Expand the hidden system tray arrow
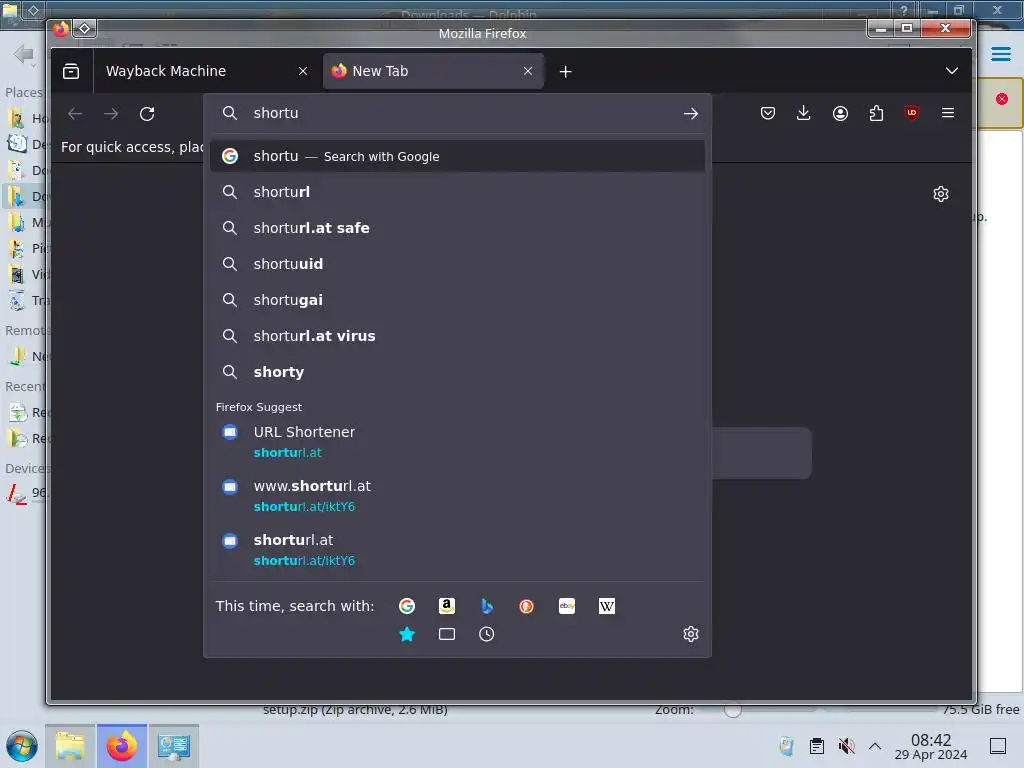 pyautogui.click(x=875, y=746)
